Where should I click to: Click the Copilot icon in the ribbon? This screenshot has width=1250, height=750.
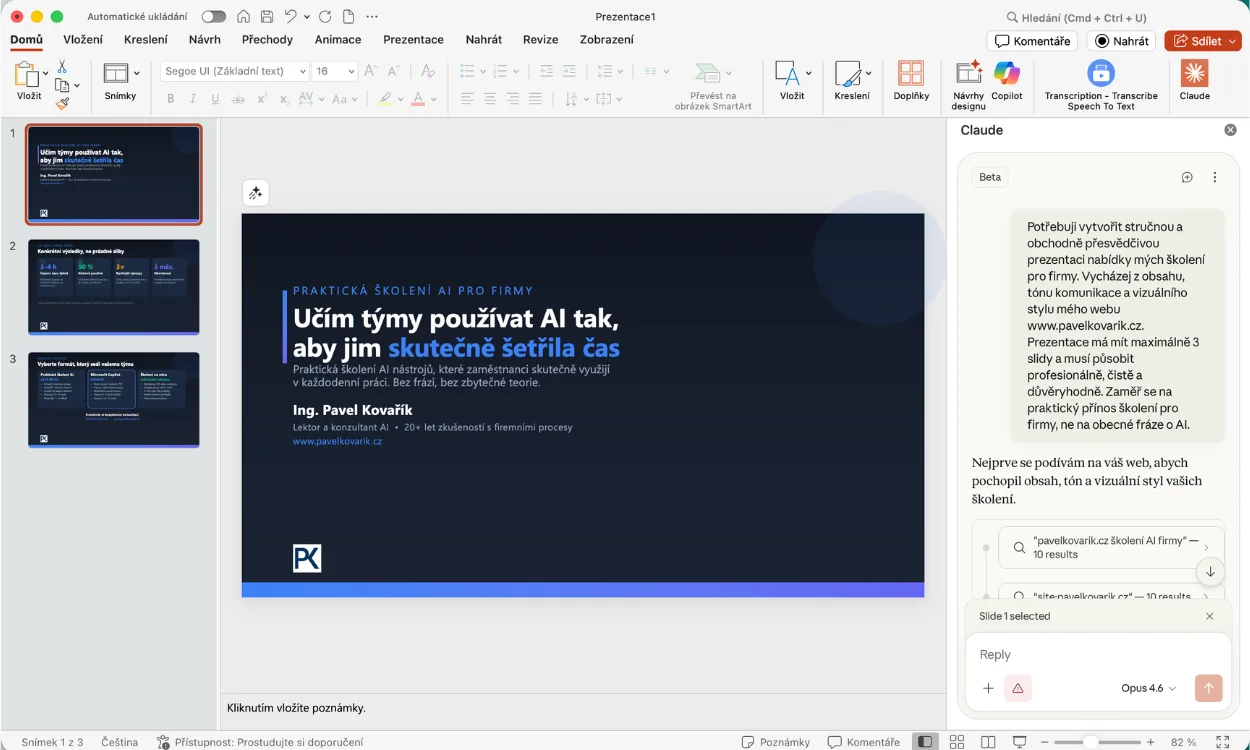coord(1006,79)
